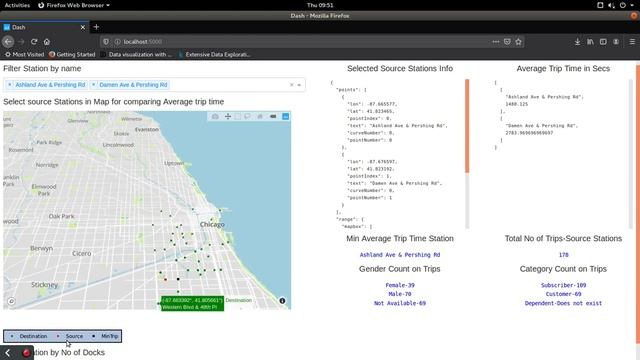Screen dimensions: 640x360
Task: Toggle hover mode icon in map modebar
Action: coord(273,117)
